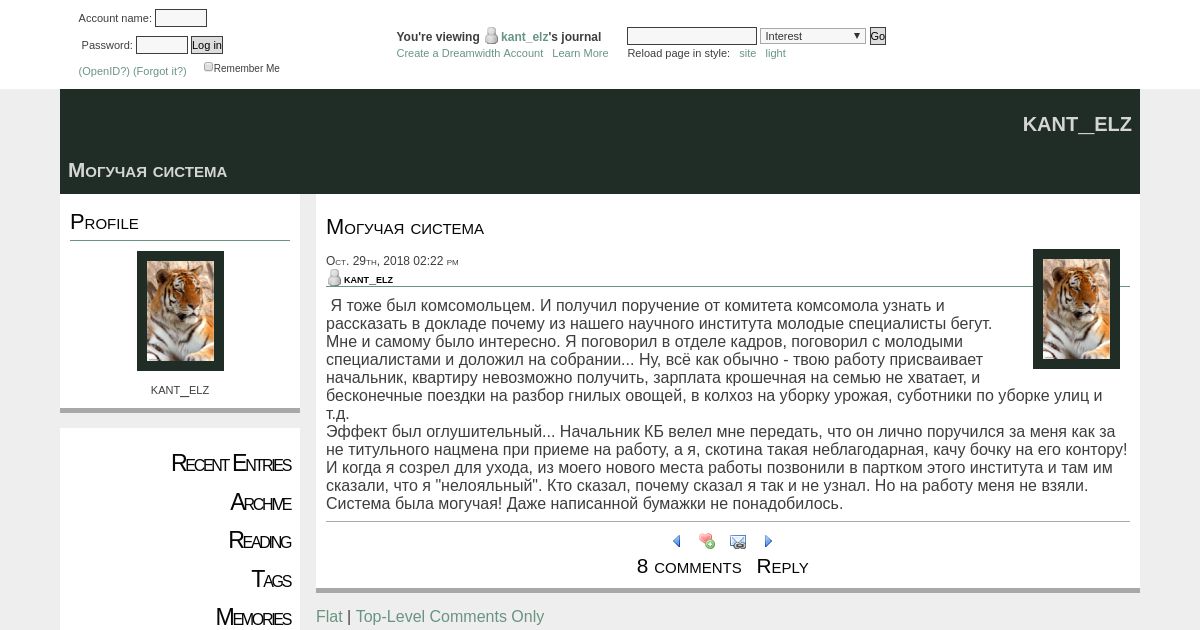This screenshot has height=630, width=1200.
Task: Click the OpenID? link
Action: pyautogui.click(x=104, y=71)
